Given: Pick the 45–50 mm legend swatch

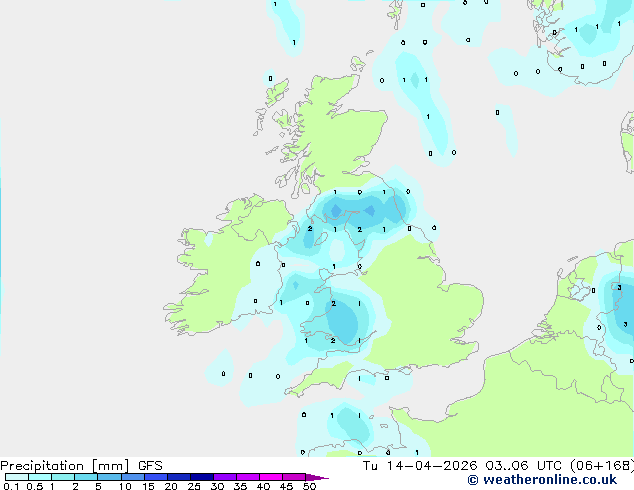Looking at the screenshot, I should tap(294, 477).
